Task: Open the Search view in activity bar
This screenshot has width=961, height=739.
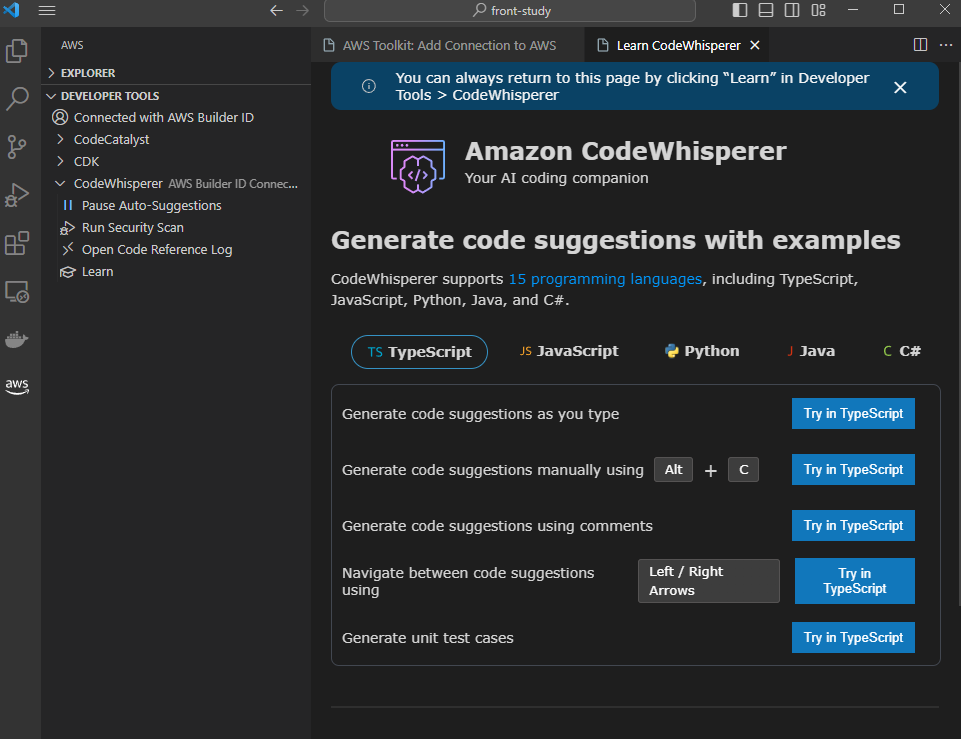Action: pos(17,99)
